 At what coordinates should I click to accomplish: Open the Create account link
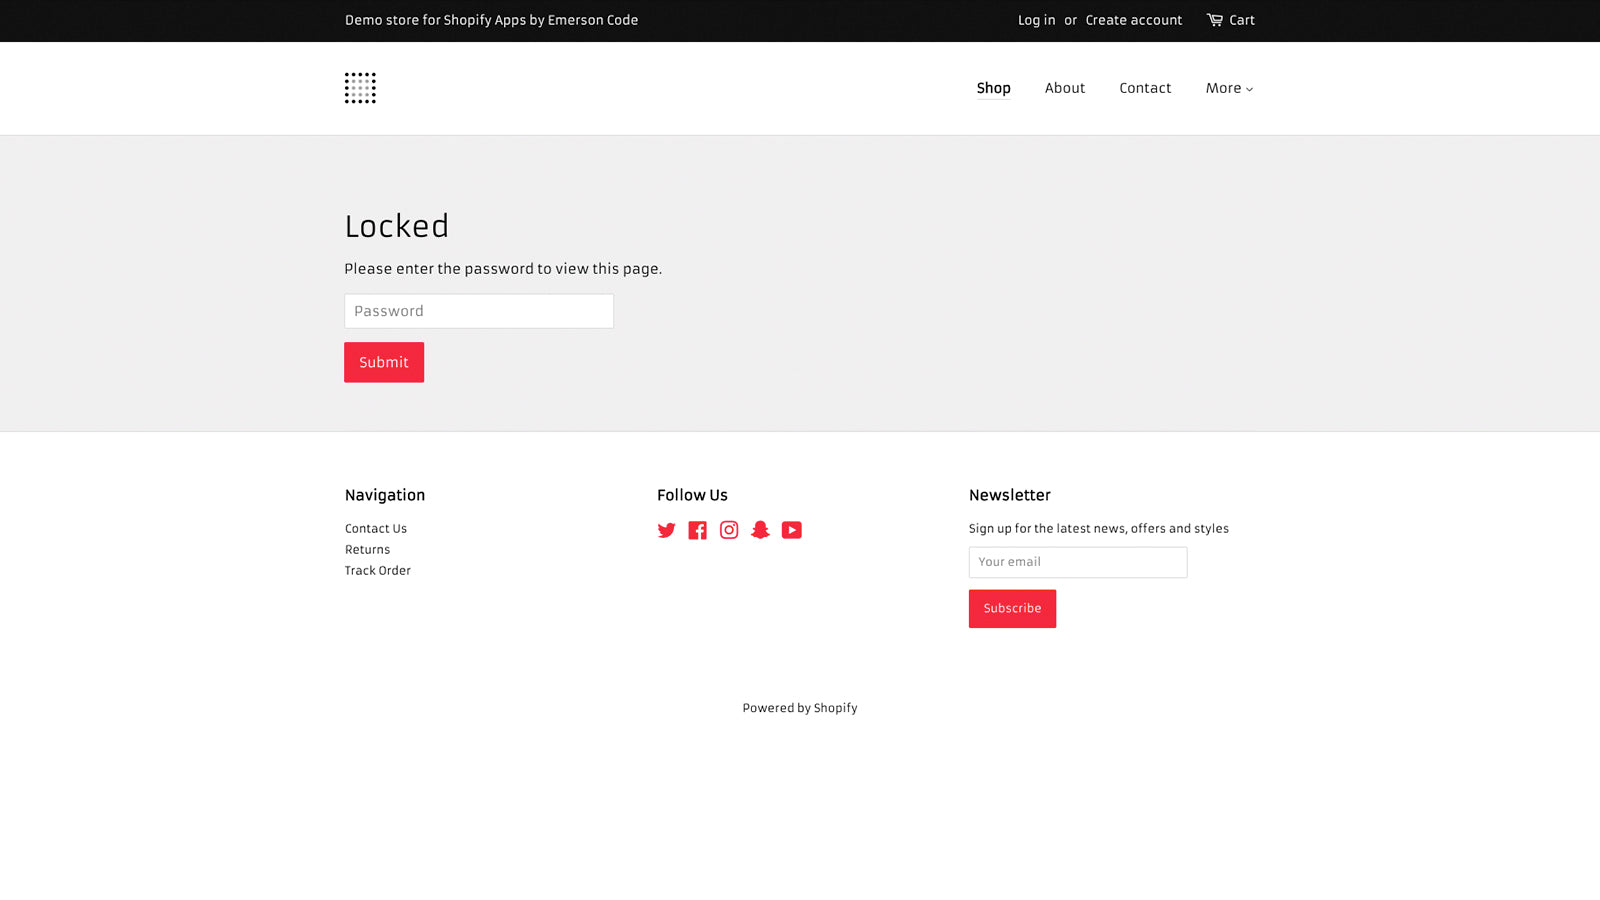tap(1133, 20)
